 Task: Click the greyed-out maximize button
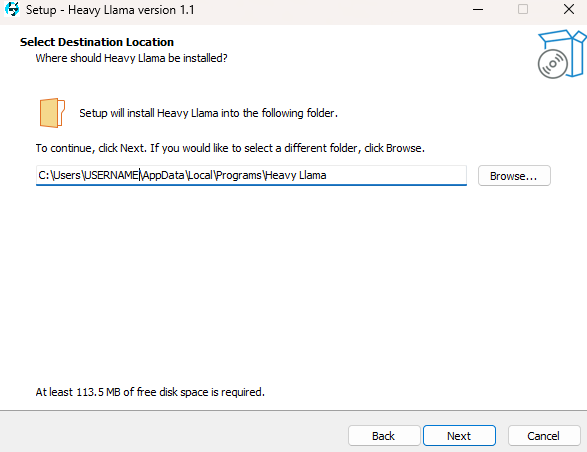[x=523, y=9]
